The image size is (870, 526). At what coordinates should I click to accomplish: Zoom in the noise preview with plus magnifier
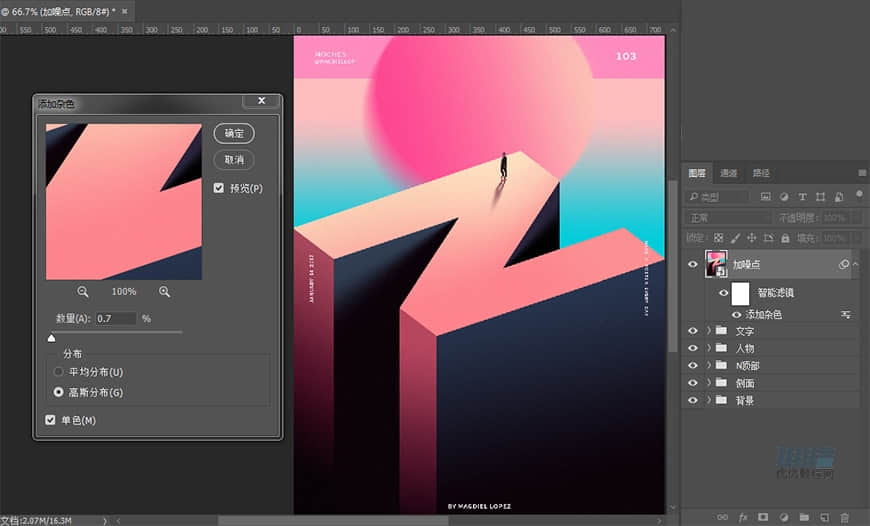(x=164, y=292)
